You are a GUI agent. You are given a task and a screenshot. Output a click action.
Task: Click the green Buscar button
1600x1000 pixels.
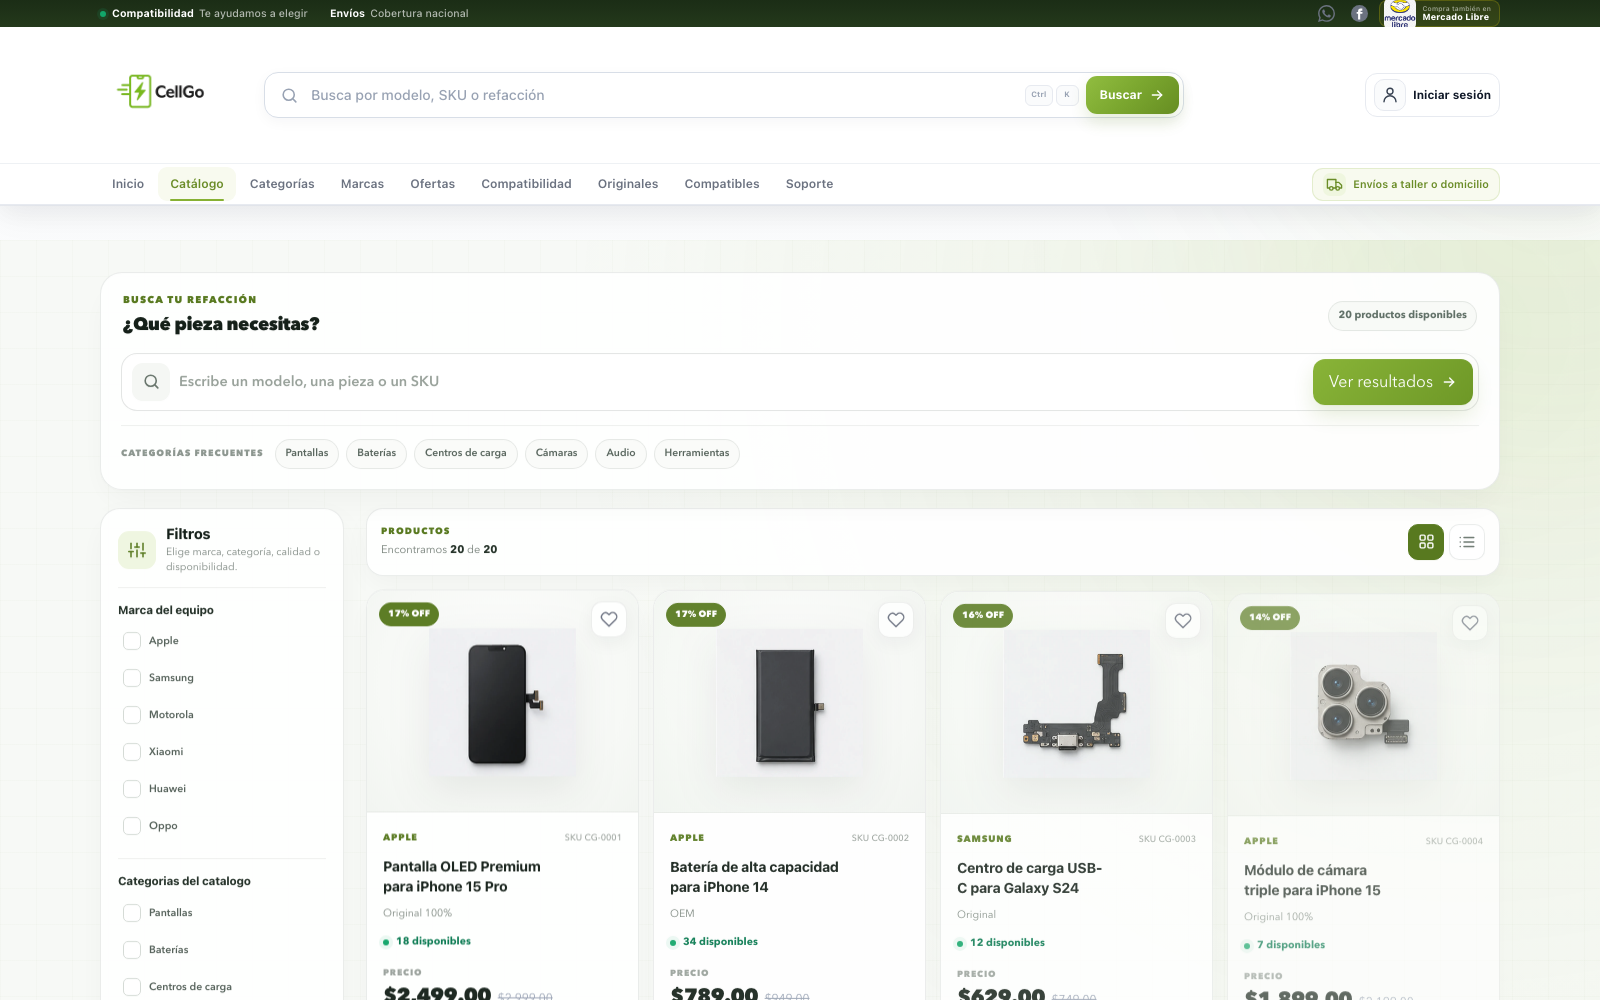(x=1132, y=95)
